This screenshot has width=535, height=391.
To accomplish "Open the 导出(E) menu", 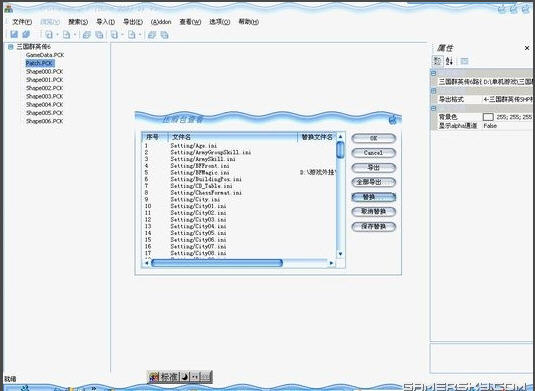I will [x=133, y=22].
